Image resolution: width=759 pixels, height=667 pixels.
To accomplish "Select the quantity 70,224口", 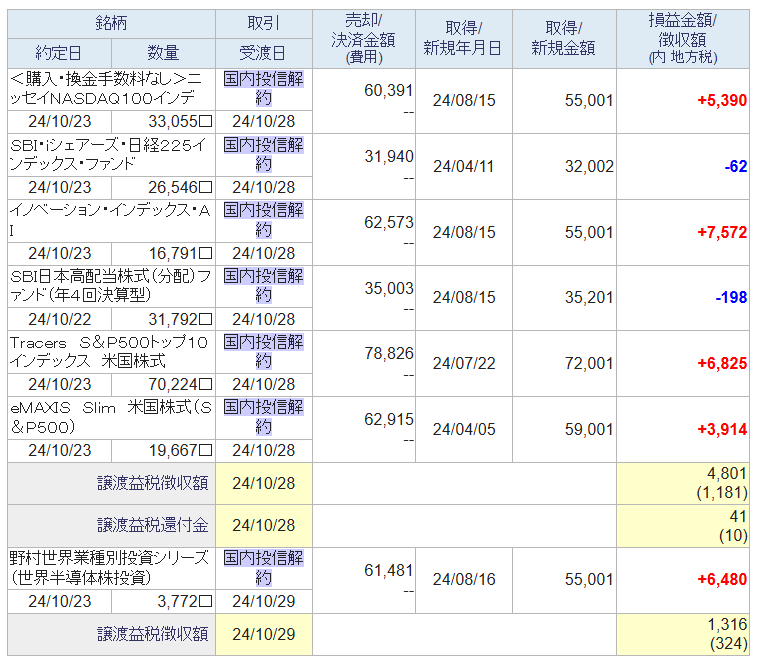I will tap(180, 385).
